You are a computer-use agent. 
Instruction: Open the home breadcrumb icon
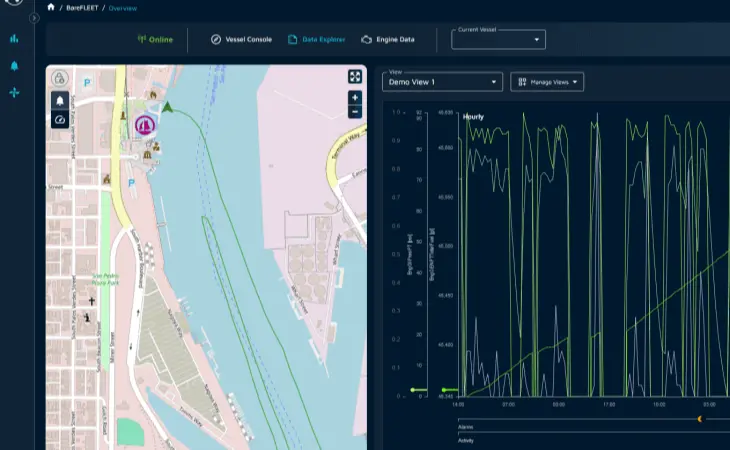tap(51, 7)
